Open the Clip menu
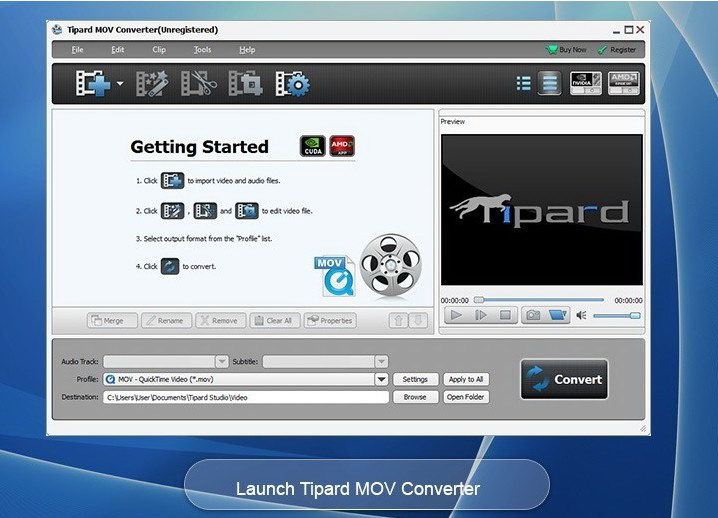This screenshot has width=718, height=518. point(159,49)
